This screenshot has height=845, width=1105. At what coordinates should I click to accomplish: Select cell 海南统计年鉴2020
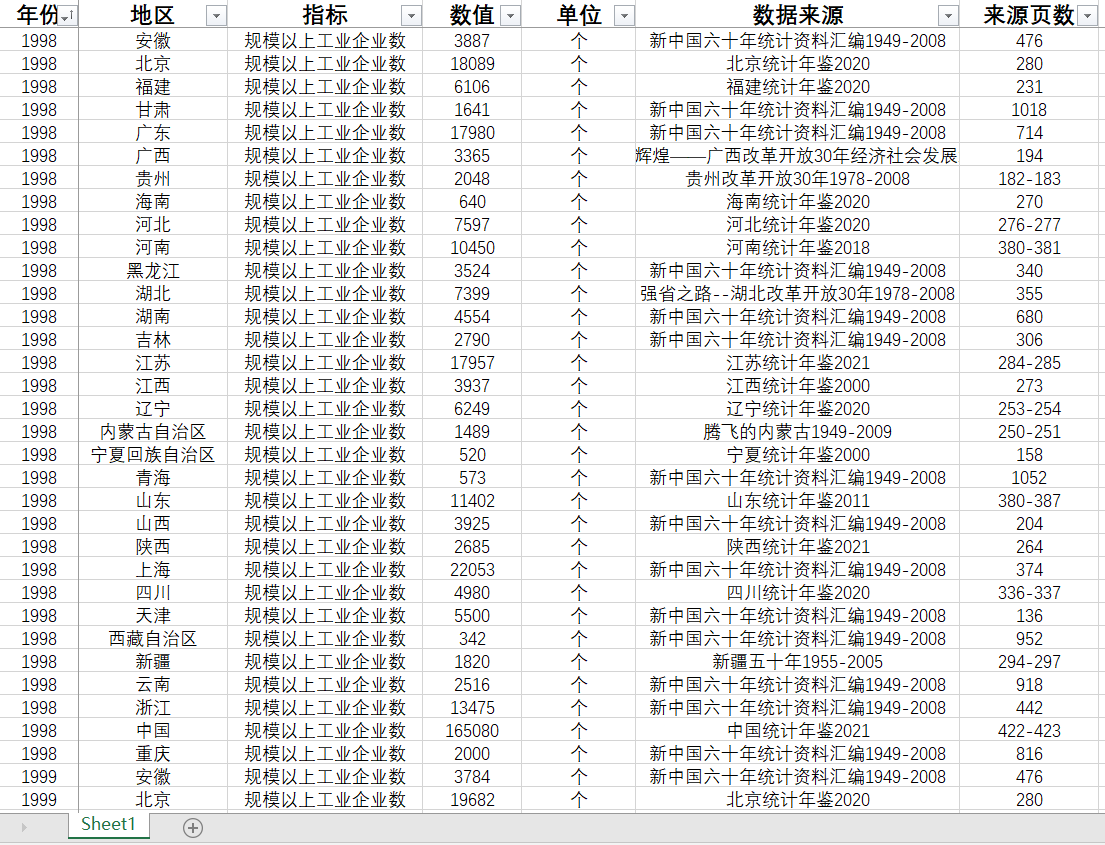tap(797, 202)
